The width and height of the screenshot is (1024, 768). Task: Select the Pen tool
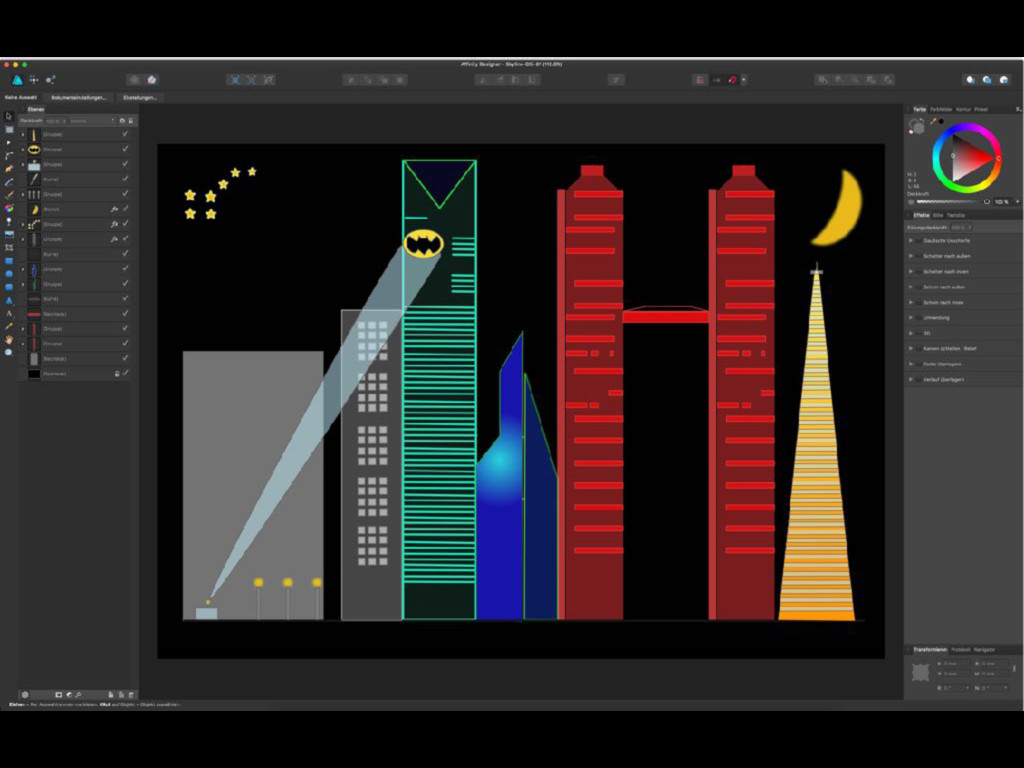[8, 168]
